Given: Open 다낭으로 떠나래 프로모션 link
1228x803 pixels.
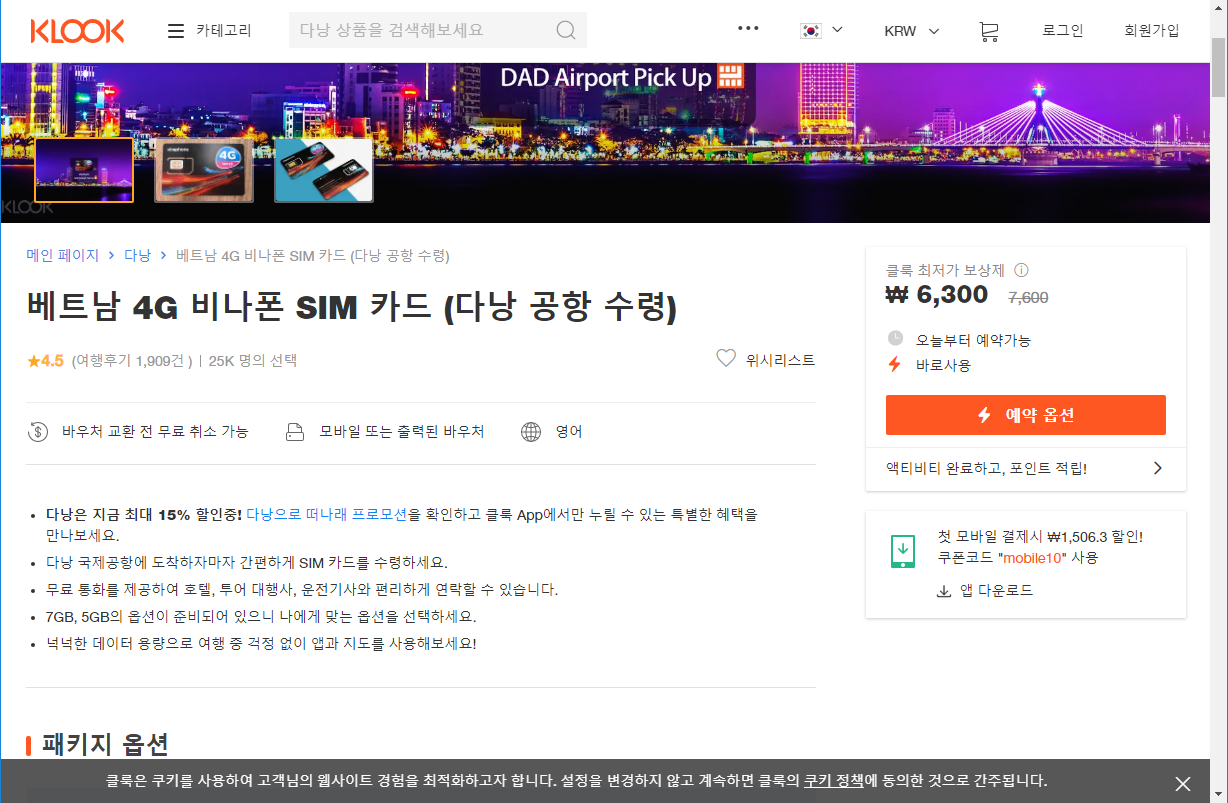Looking at the screenshot, I should pyautogui.click(x=327, y=515).
